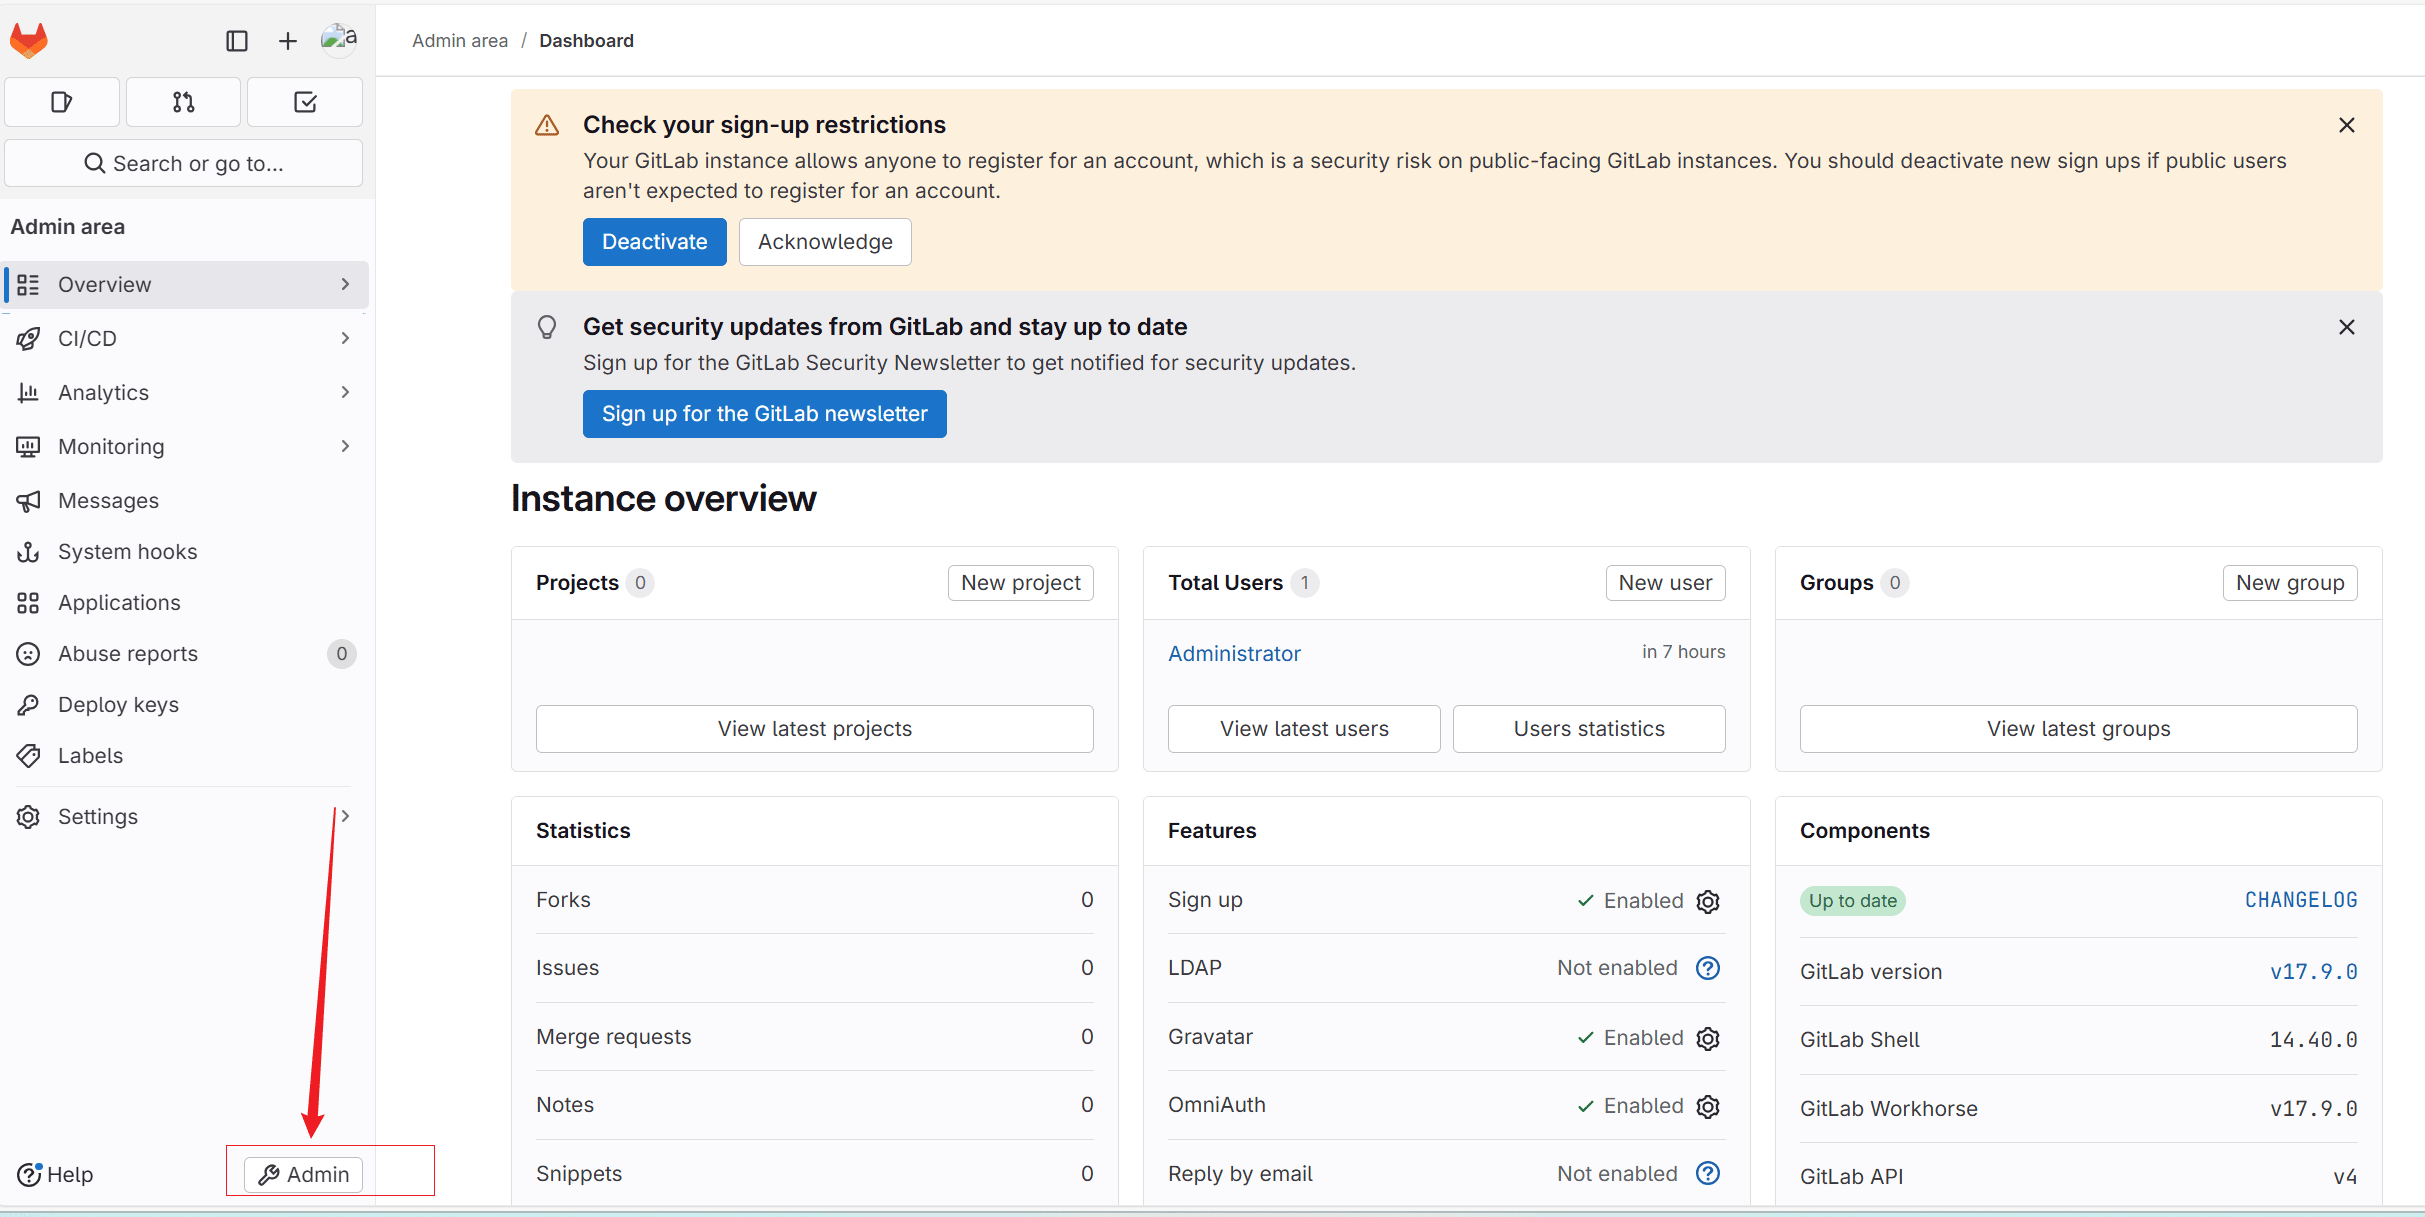This screenshot has height=1217, width=2425.
Task: Open Messages in the sidebar
Action: (187, 501)
